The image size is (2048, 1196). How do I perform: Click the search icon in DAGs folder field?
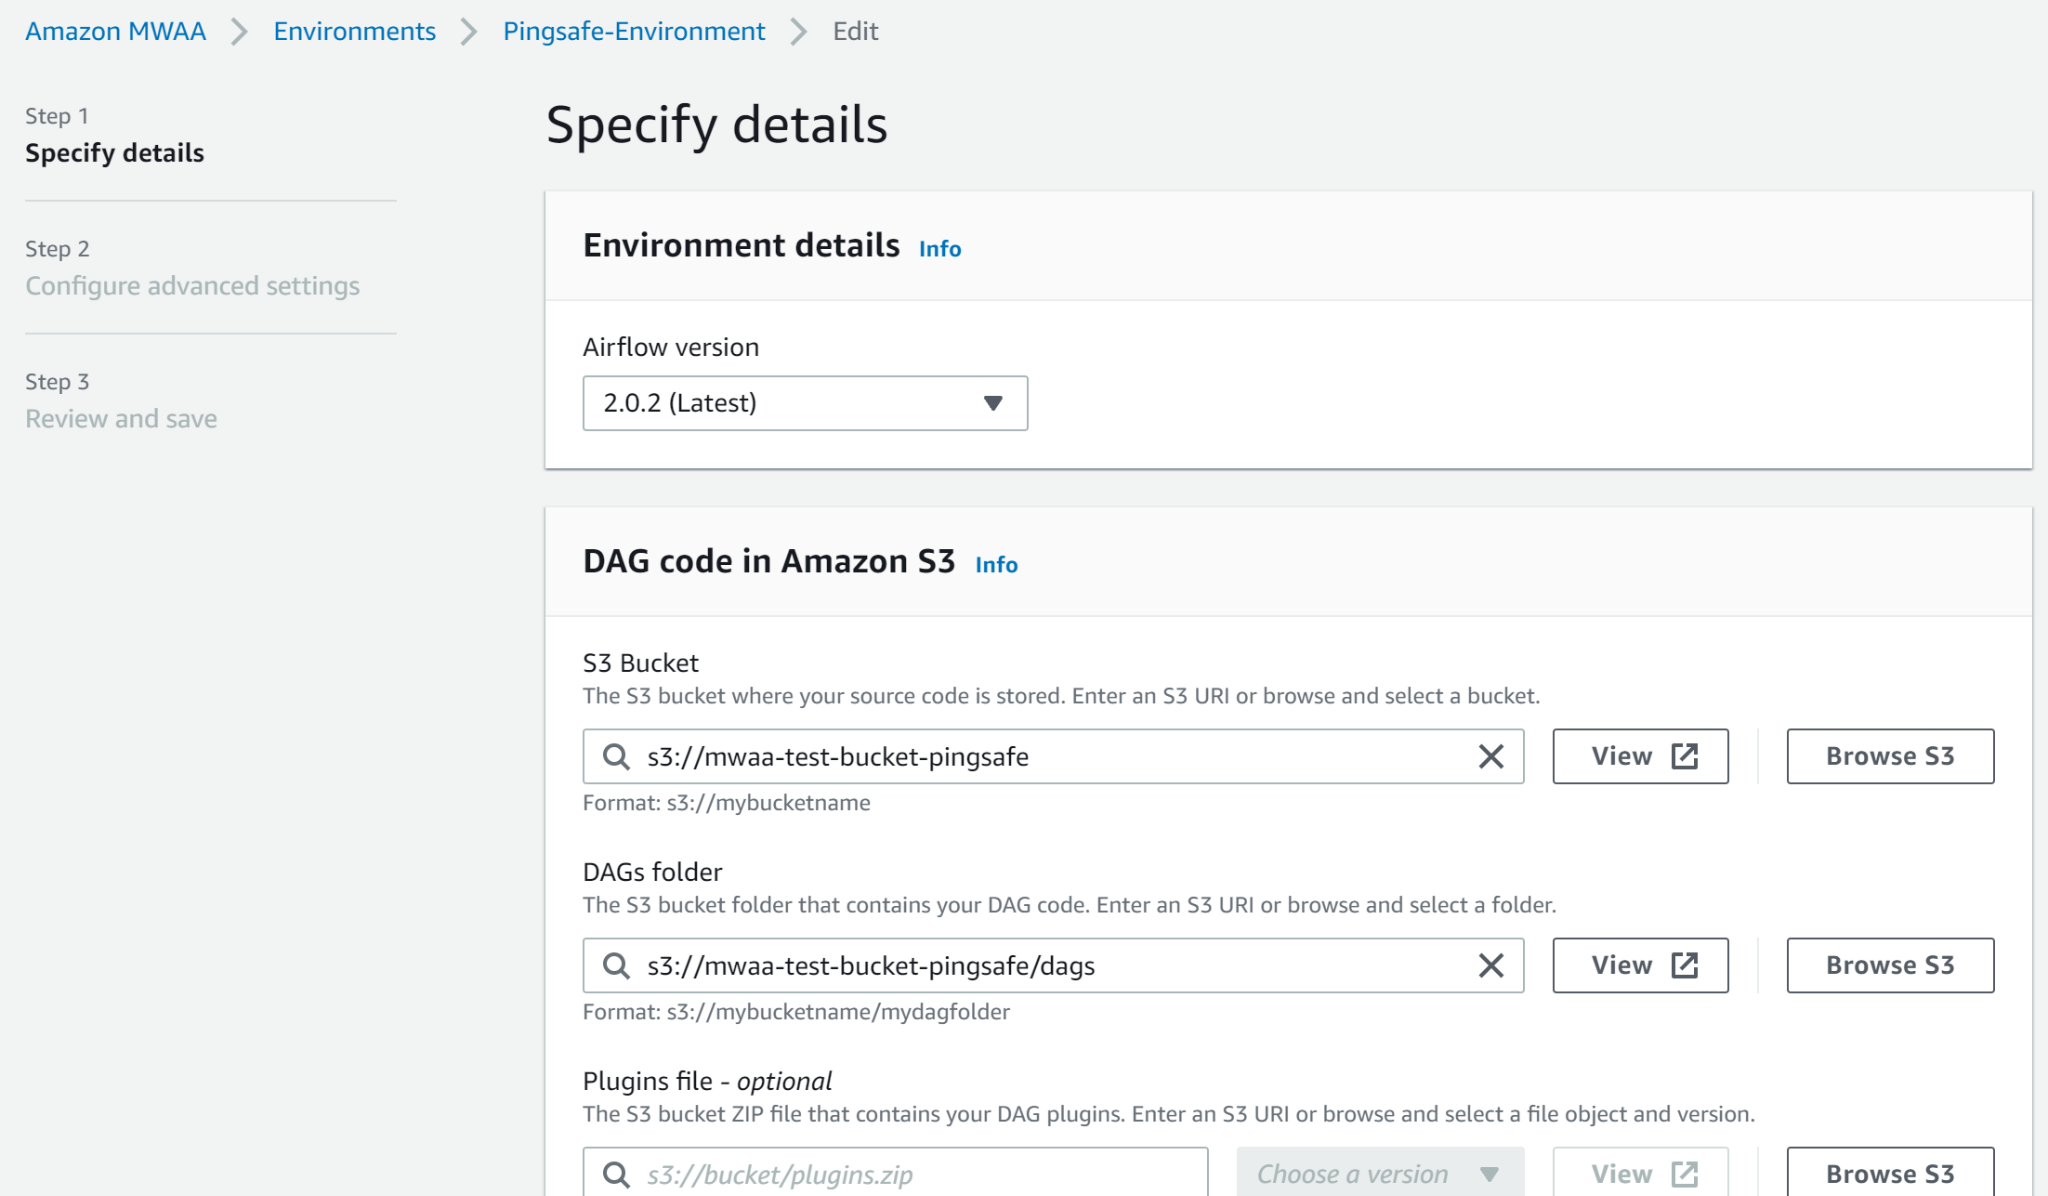[x=616, y=966]
